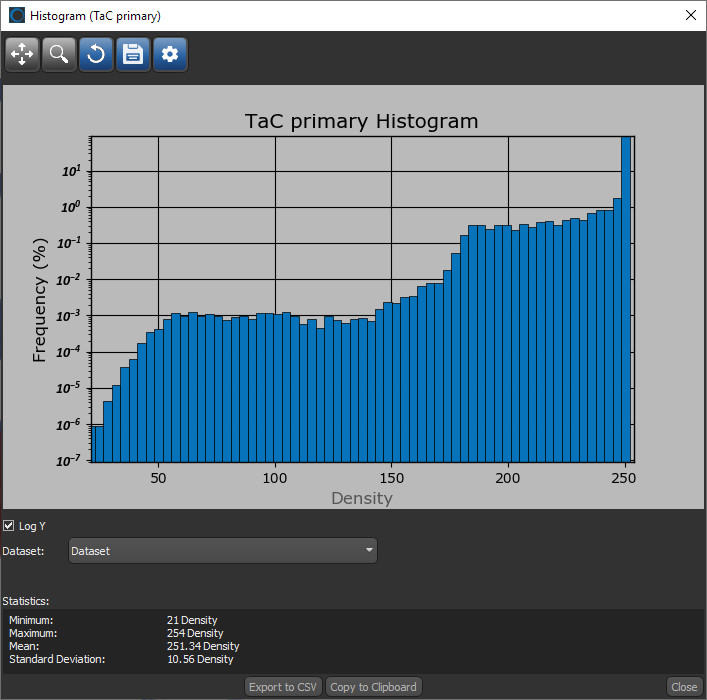707x700 pixels.
Task: Click the Close button at the bottom right
Action: click(x=684, y=687)
